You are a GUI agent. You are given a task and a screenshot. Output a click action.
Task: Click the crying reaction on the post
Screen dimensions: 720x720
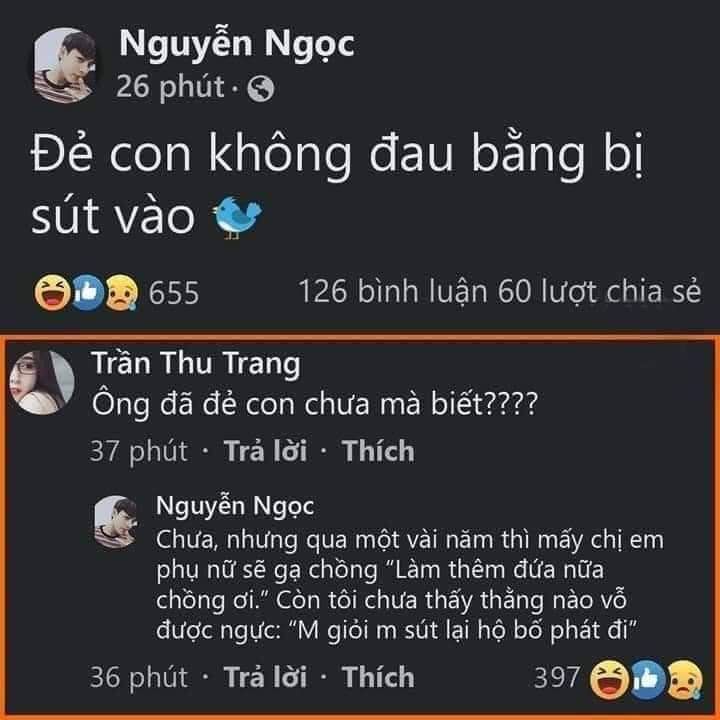[122, 292]
